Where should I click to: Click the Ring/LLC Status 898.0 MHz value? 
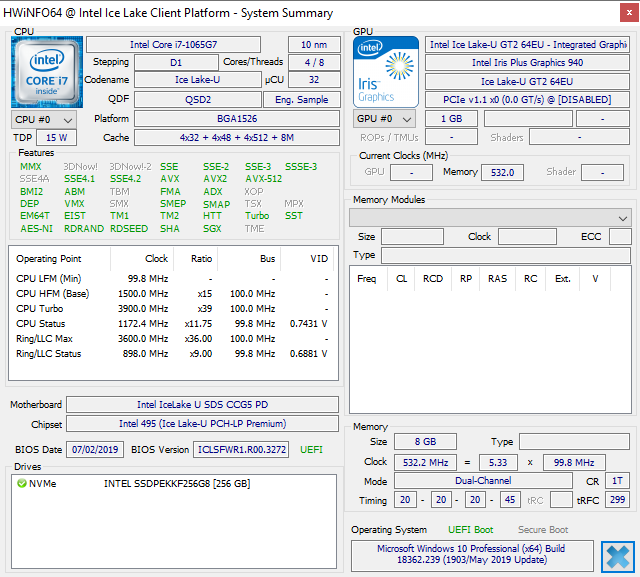(x=145, y=354)
